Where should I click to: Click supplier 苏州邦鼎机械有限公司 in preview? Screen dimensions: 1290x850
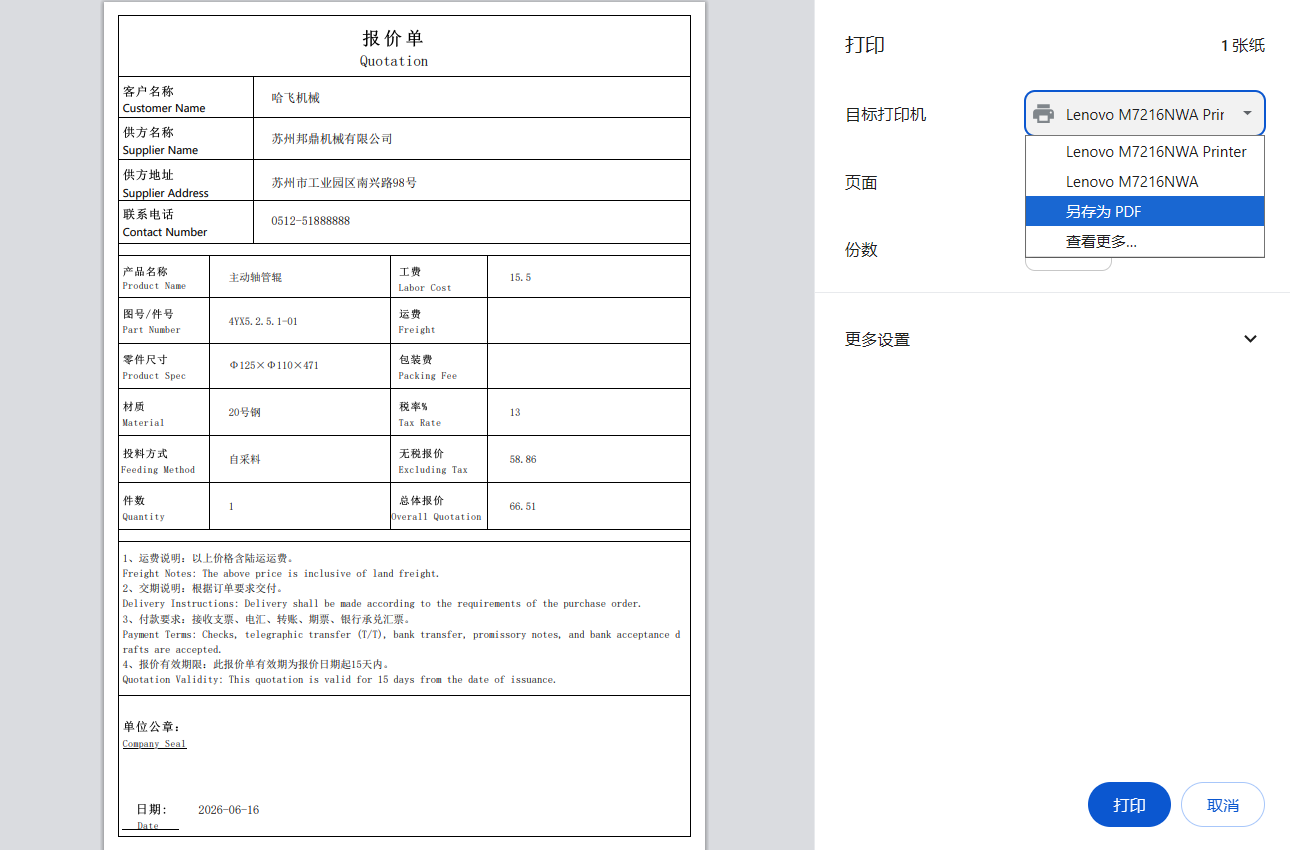(332, 139)
